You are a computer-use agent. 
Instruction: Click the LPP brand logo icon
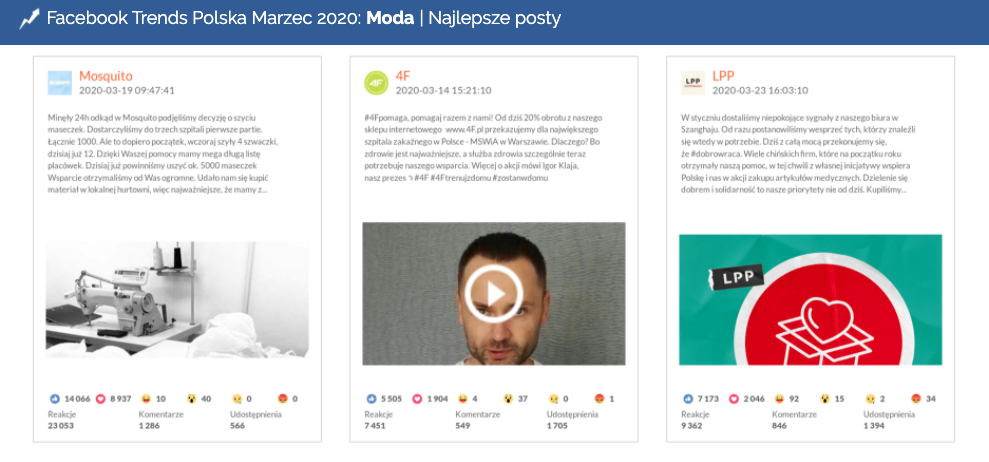click(x=692, y=82)
